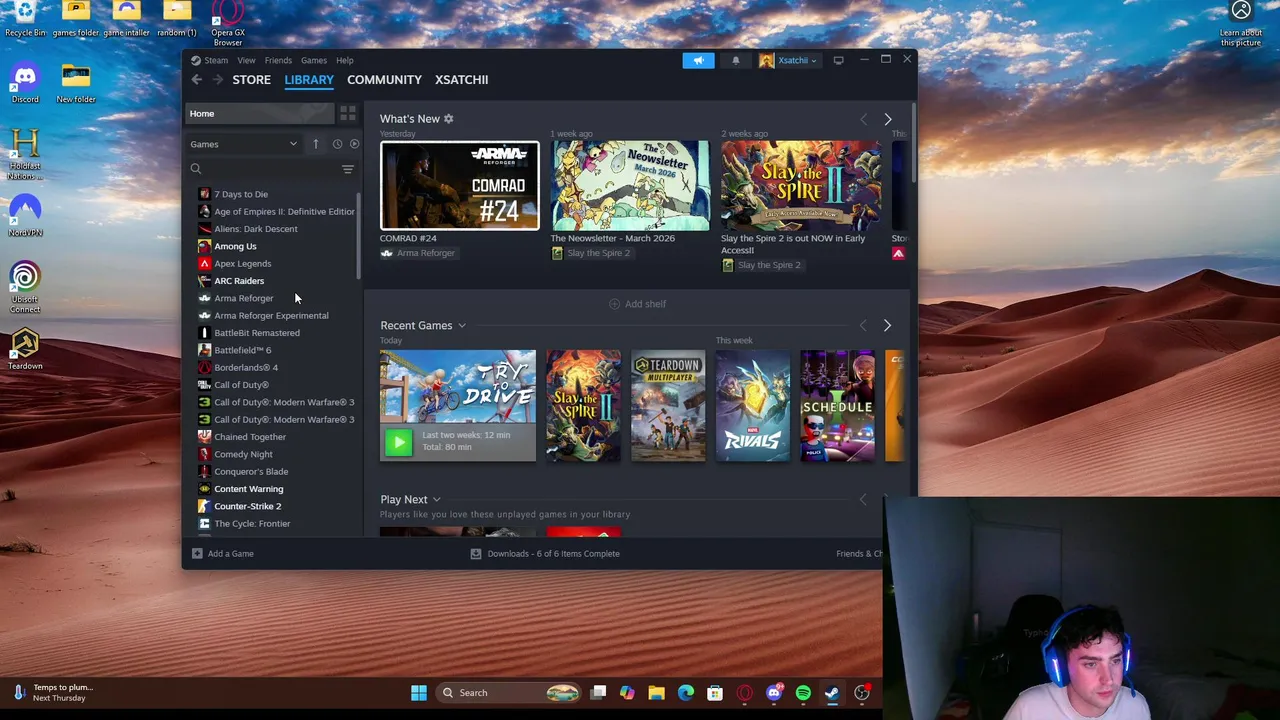This screenshot has width=1280, height=720.
Task: Sort library list with the up arrow
Action: click(x=315, y=144)
